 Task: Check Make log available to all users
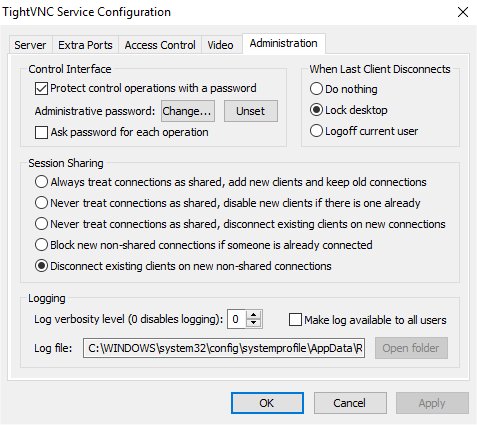coord(295,320)
